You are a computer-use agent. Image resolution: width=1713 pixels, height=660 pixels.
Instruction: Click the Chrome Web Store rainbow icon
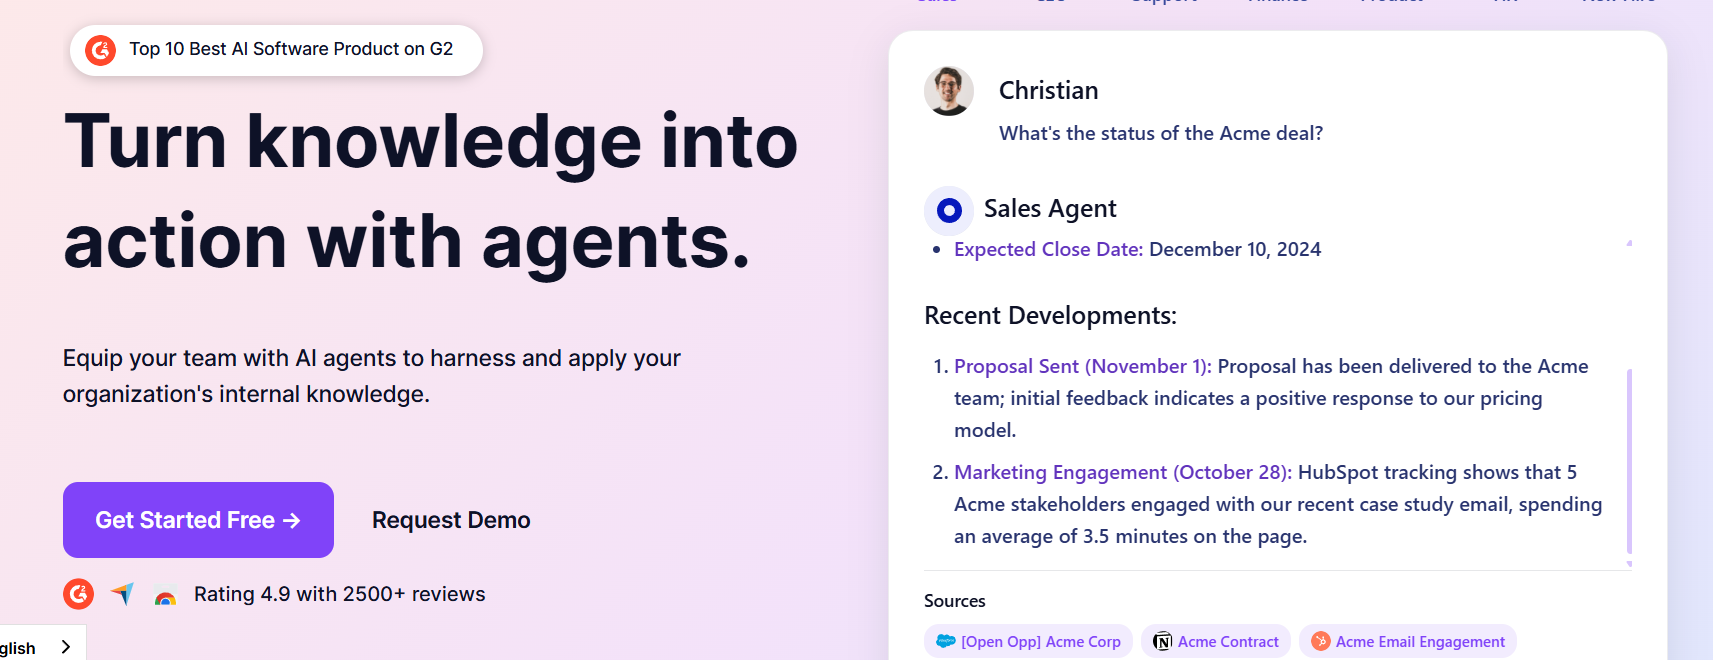click(x=166, y=597)
